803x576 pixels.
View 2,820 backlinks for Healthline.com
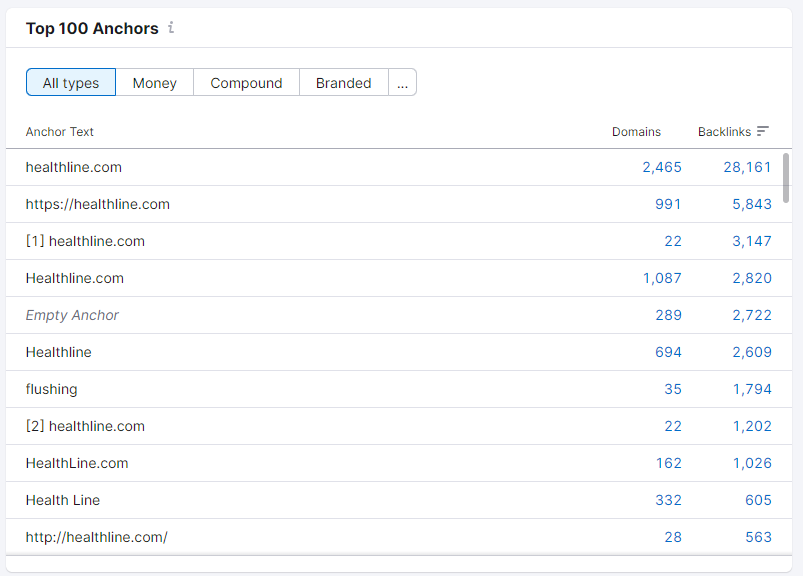[x=752, y=278]
